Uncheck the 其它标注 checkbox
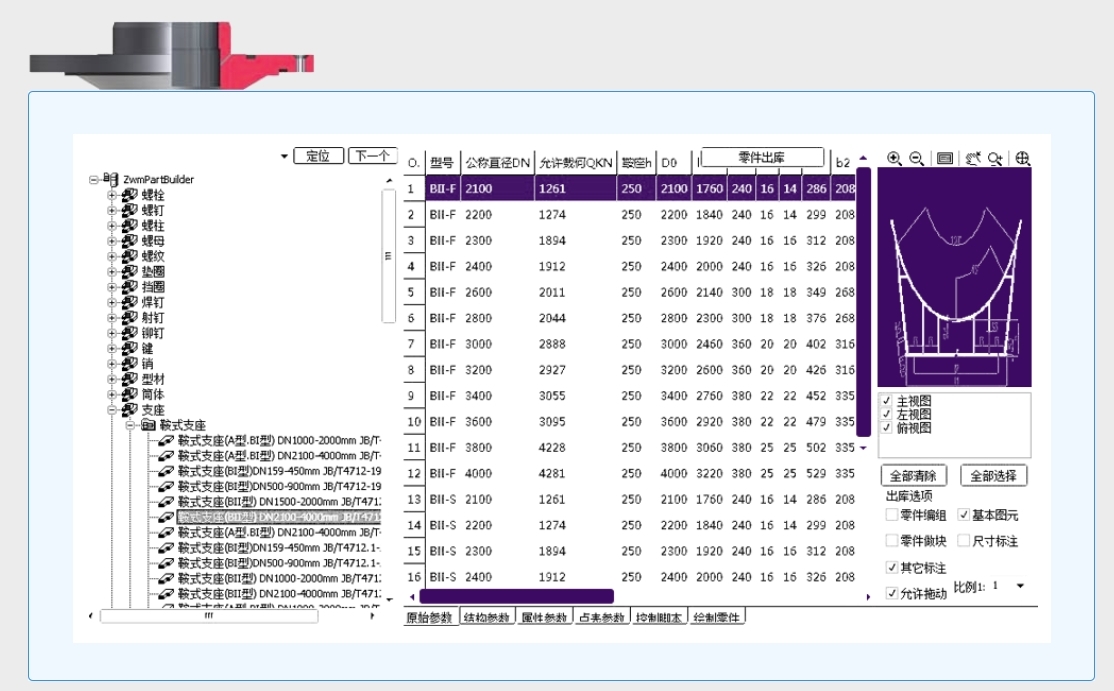The width and height of the screenshot is (1114, 691). (892, 567)
